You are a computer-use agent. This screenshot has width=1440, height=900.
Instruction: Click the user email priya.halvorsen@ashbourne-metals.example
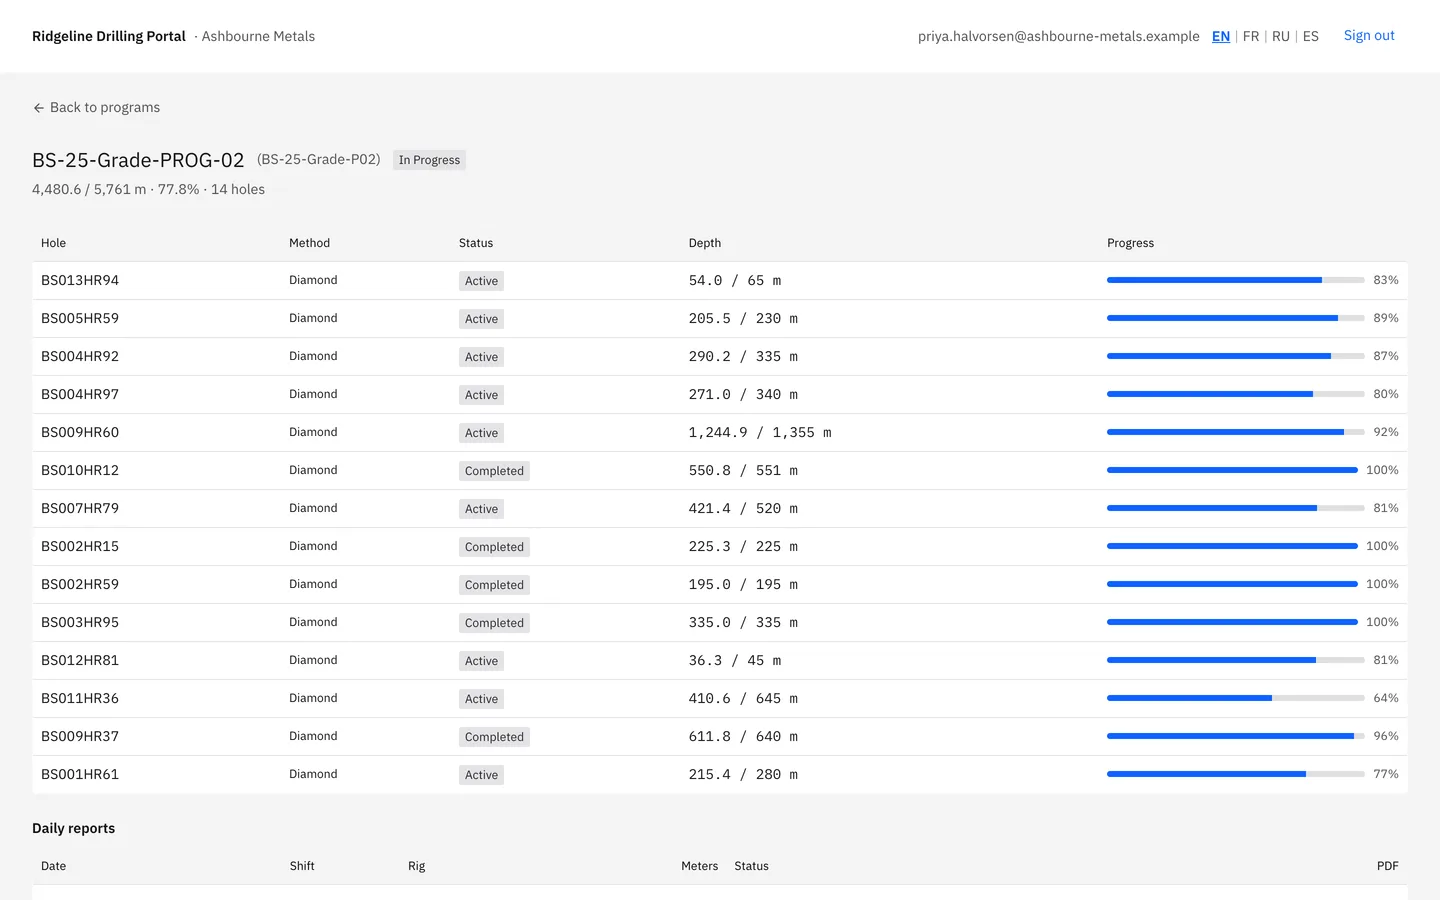(x=1059, y=36)
